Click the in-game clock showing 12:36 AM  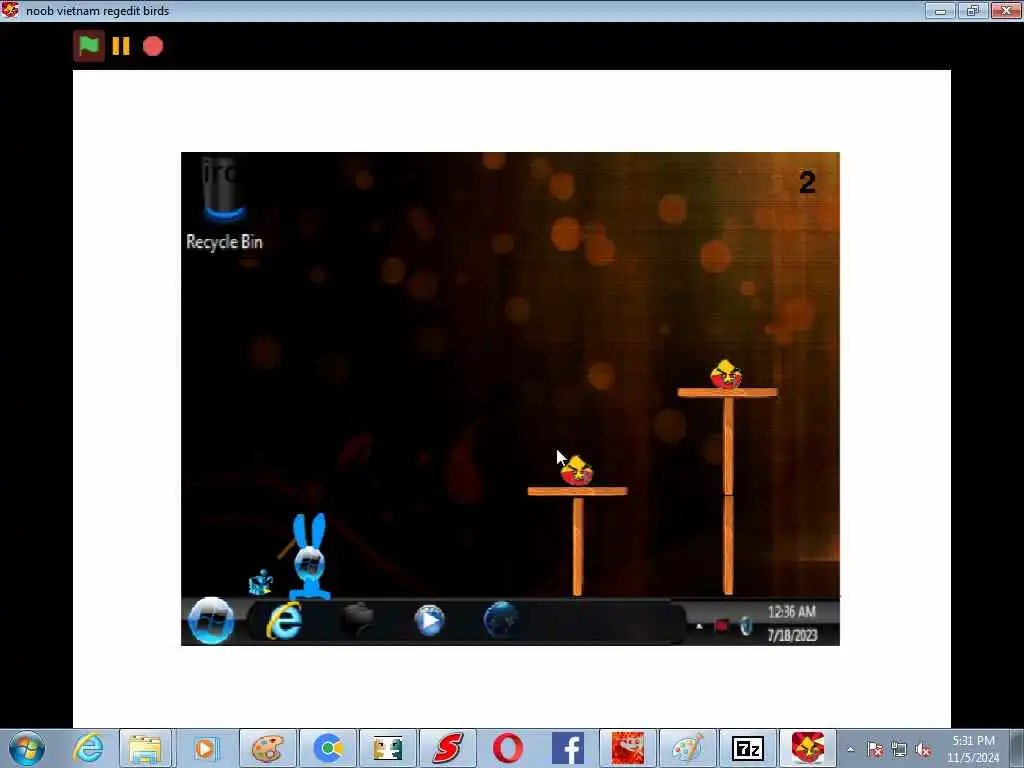[x=792, y=612]
